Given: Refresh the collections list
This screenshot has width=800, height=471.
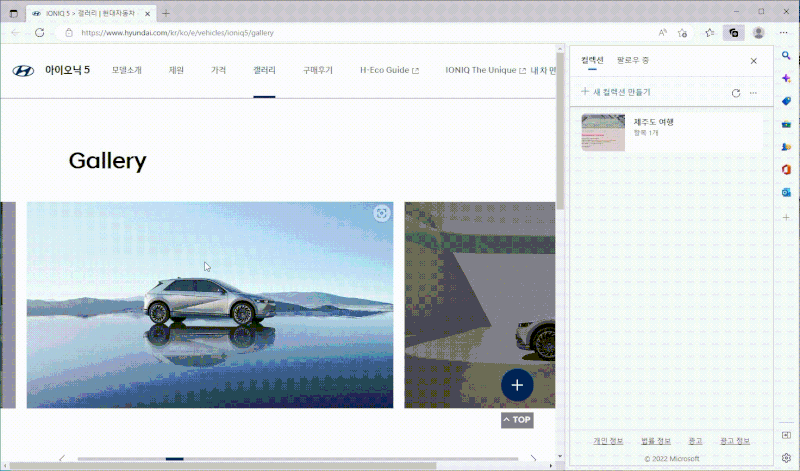Looking at the screenshot, I should coord(736,93).
